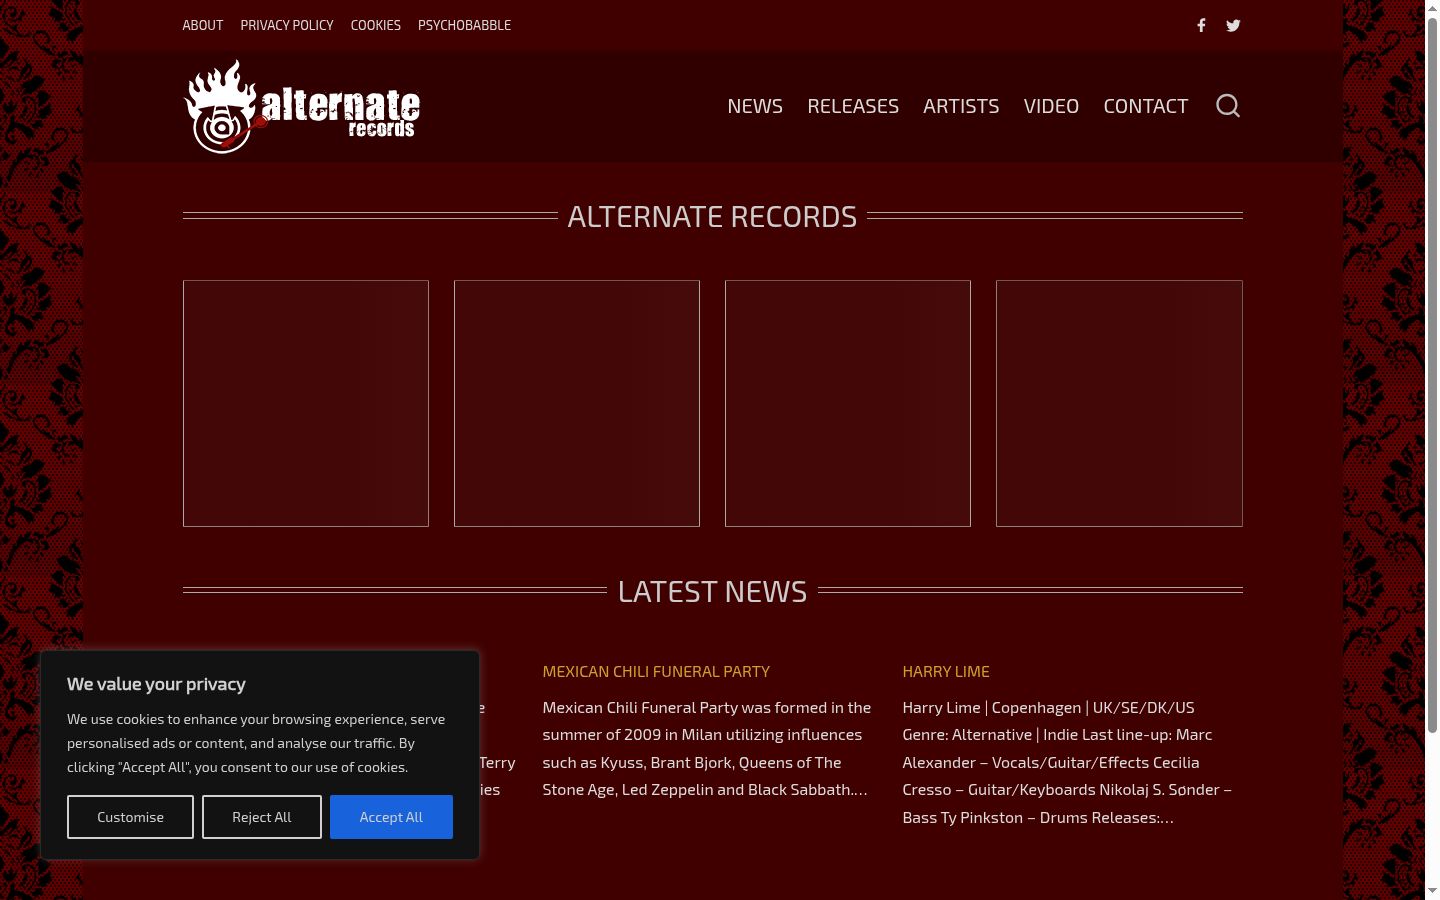The image size is (1440, 900).
Task: Select the first release tile under Alternate Records
Action: coord(306,403)
